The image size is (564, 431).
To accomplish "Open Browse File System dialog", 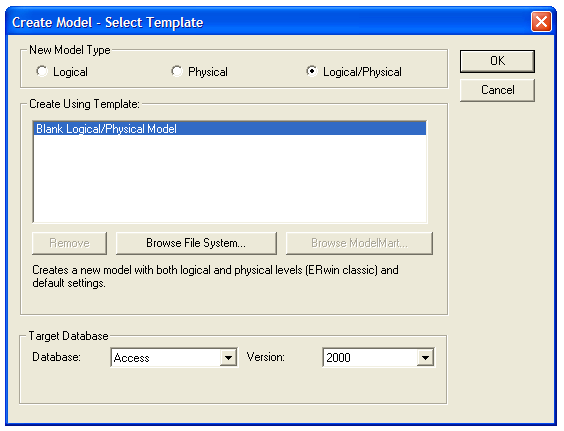I will pyautogui.click(x=196, y=243).
